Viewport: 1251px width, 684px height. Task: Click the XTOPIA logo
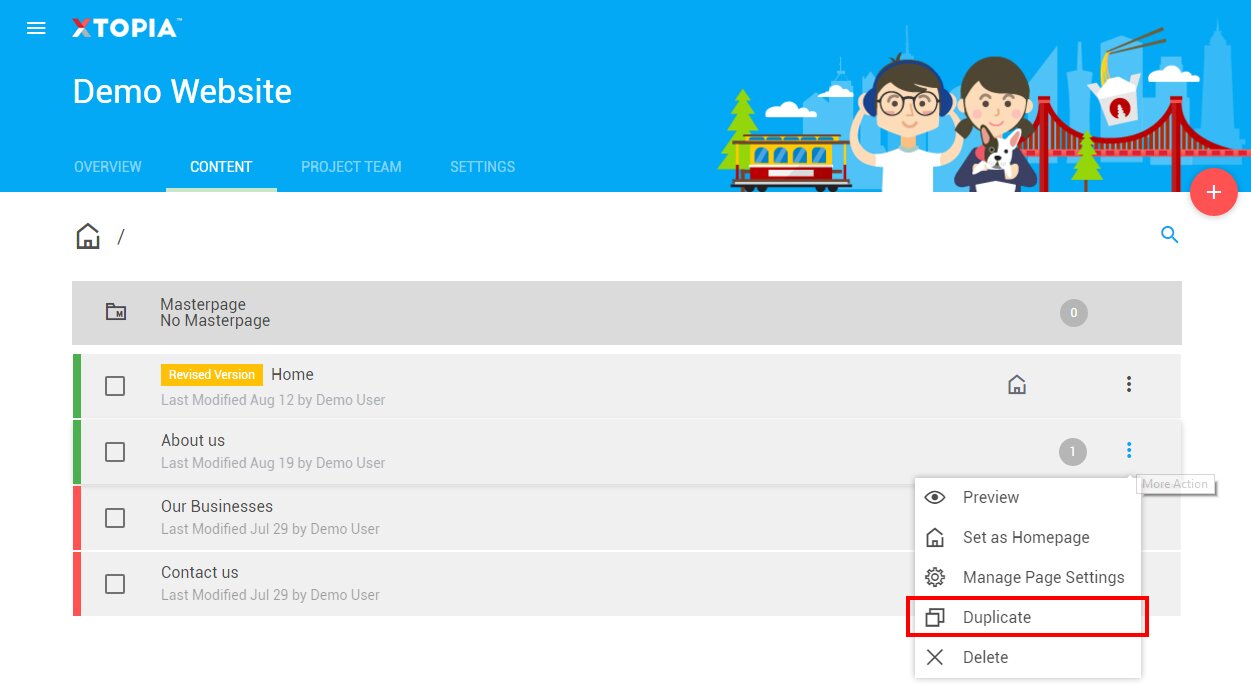[x=125, y=28]
